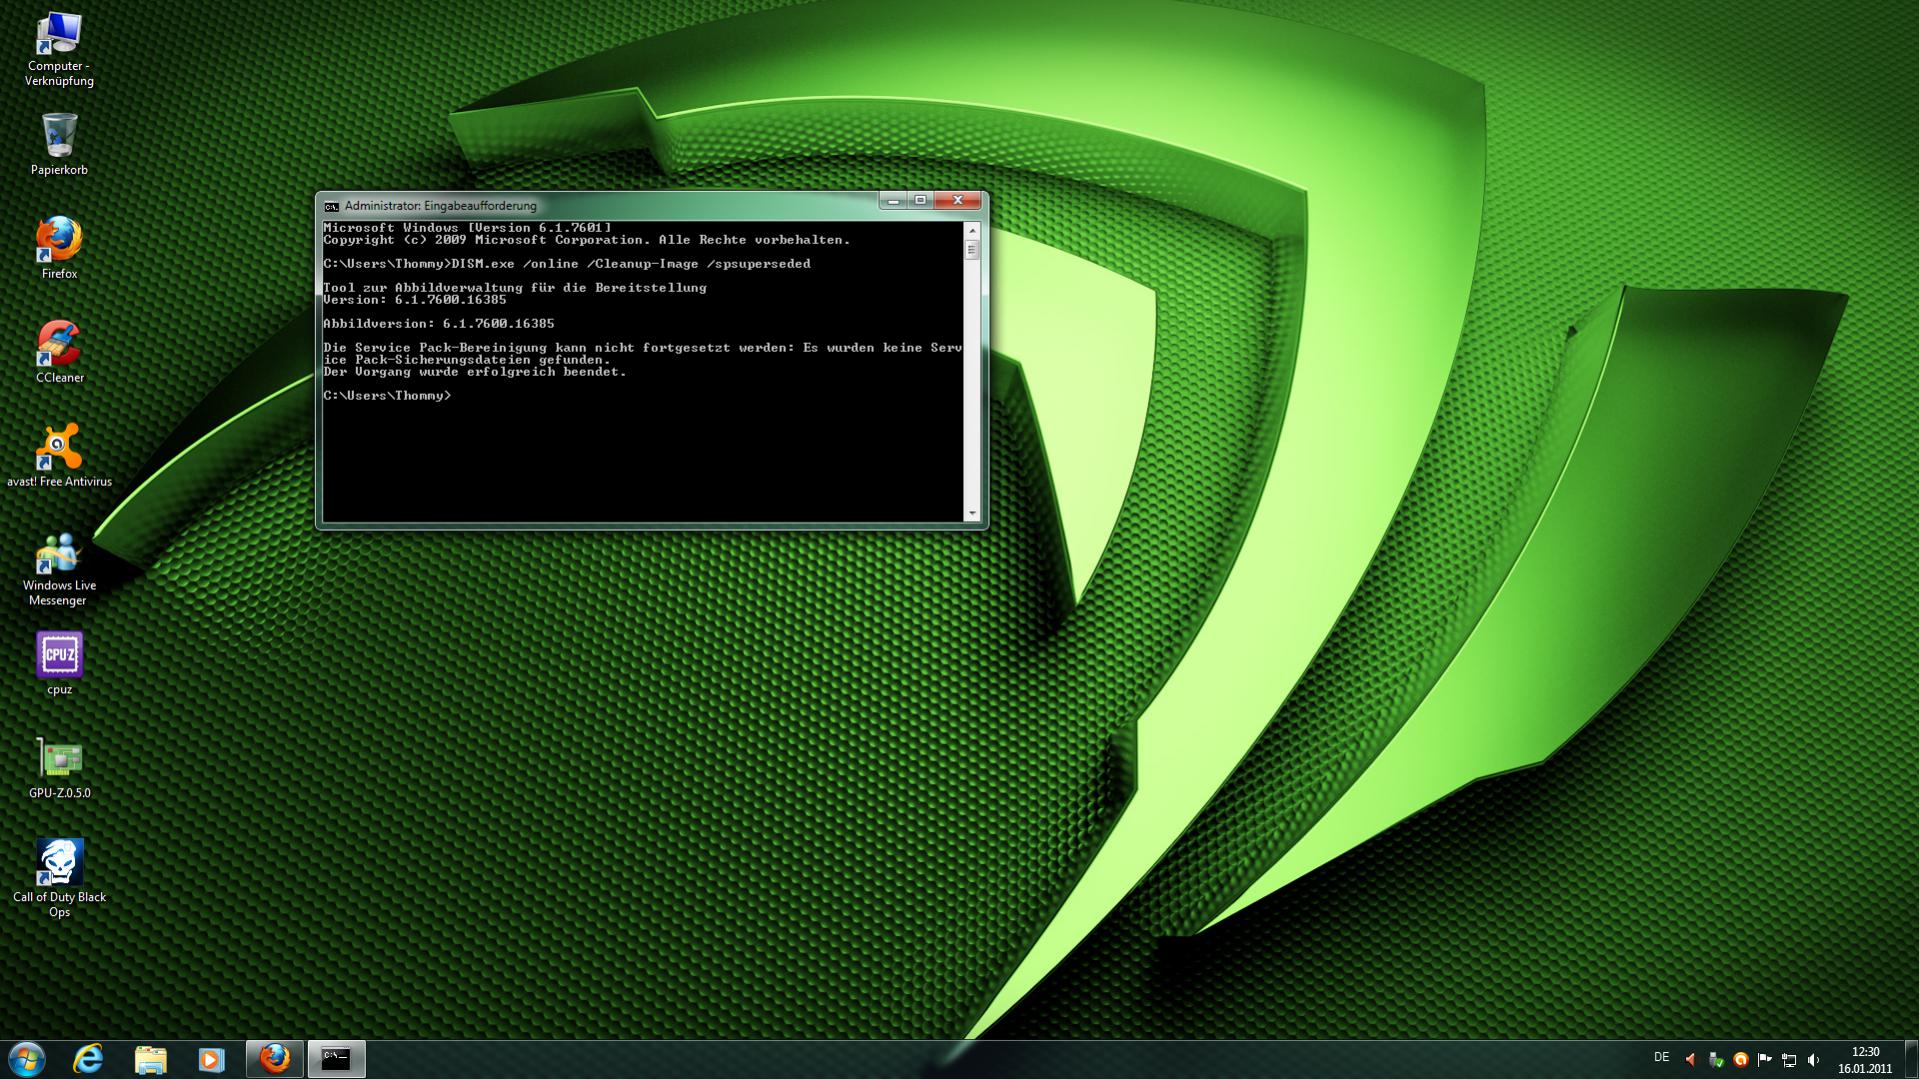Click the text "Abbildversion: 6.1.7600.16385"
Image resolution: width=1919 pixels, height=1079 pixels.
439,324
